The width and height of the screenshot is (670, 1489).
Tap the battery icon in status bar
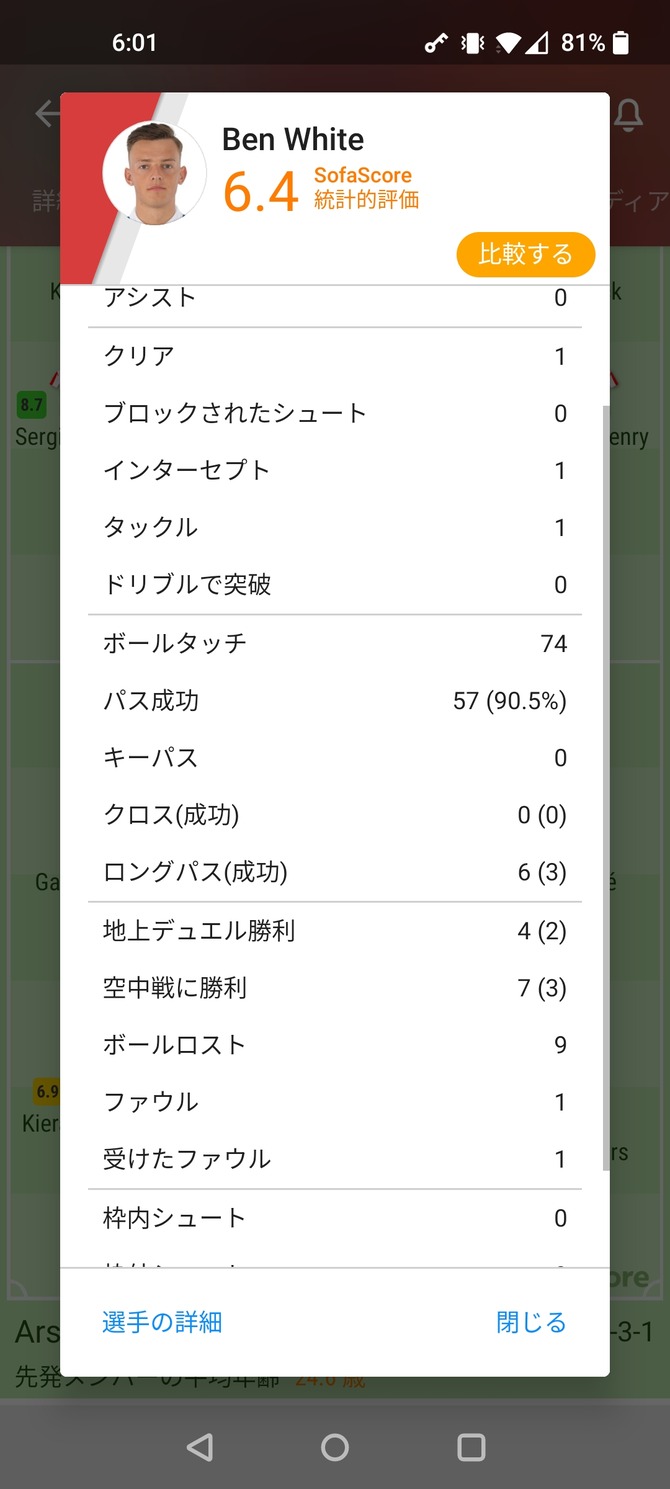click(621, 42)
